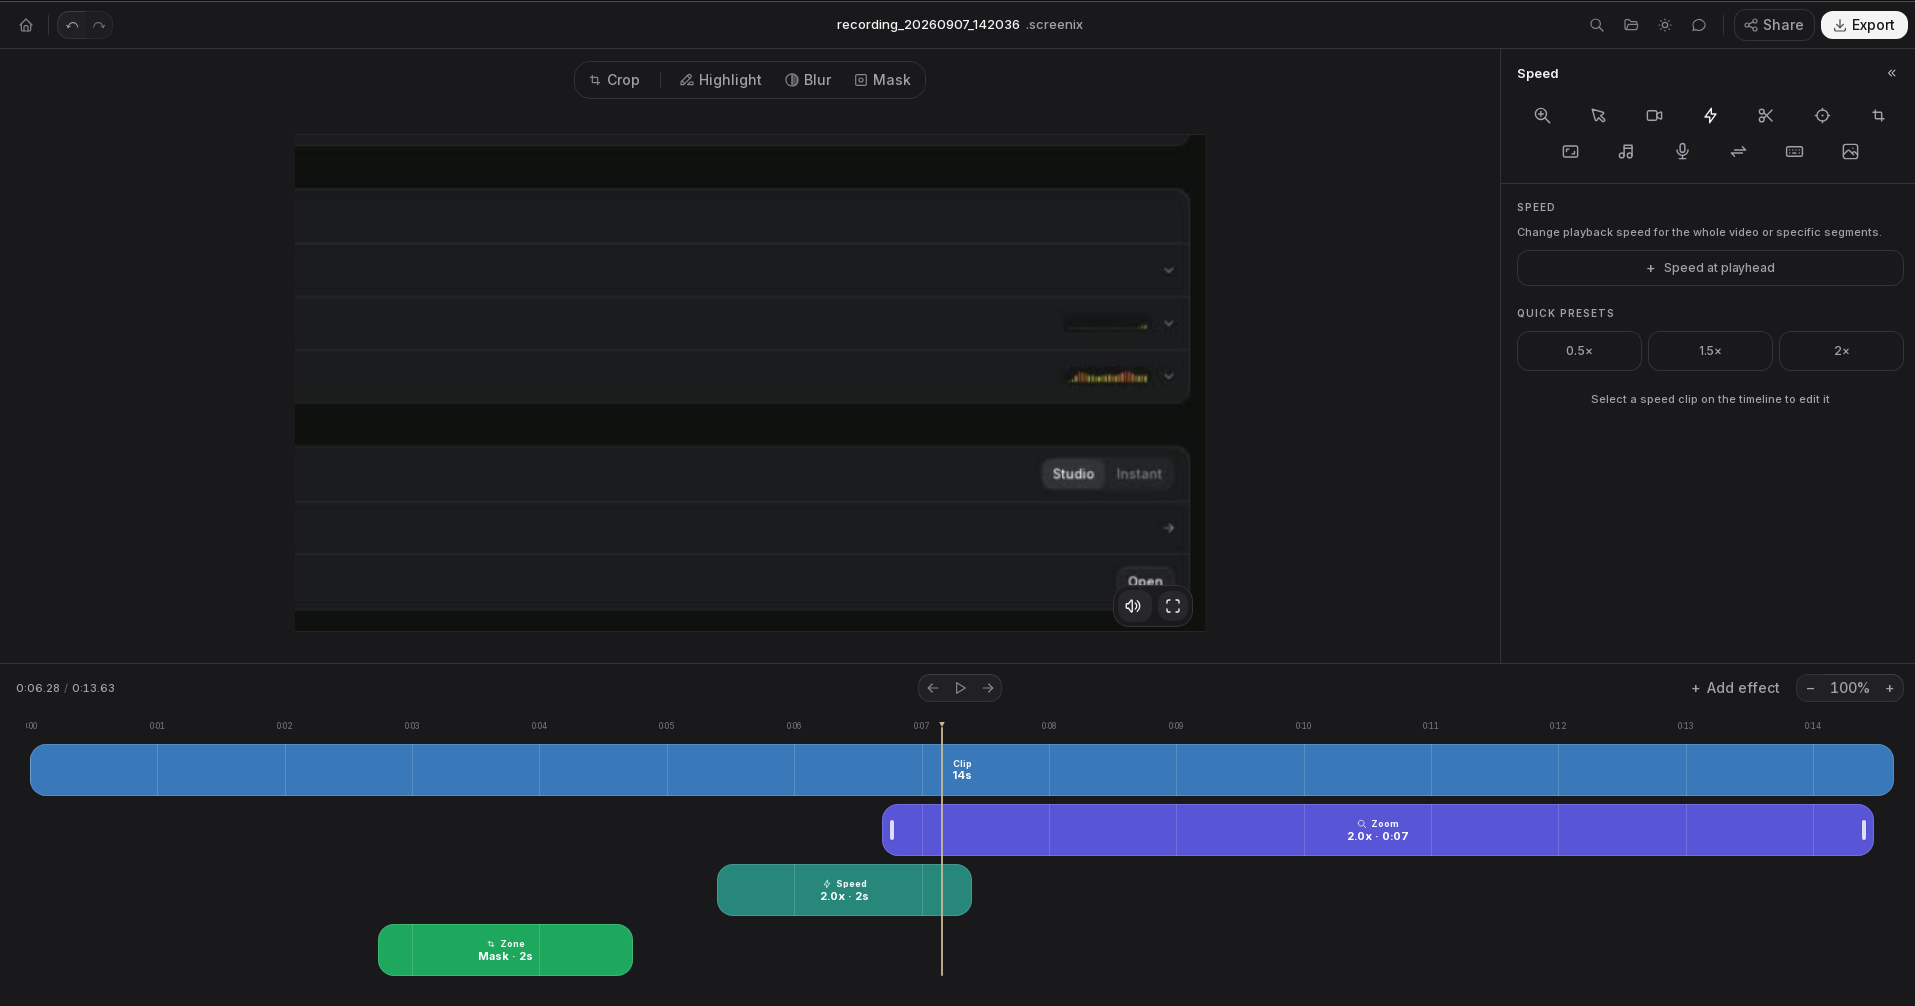This screenshot has height=1006, width=1915.
Task: Step backward with the left arrow control
Action: 932,688
